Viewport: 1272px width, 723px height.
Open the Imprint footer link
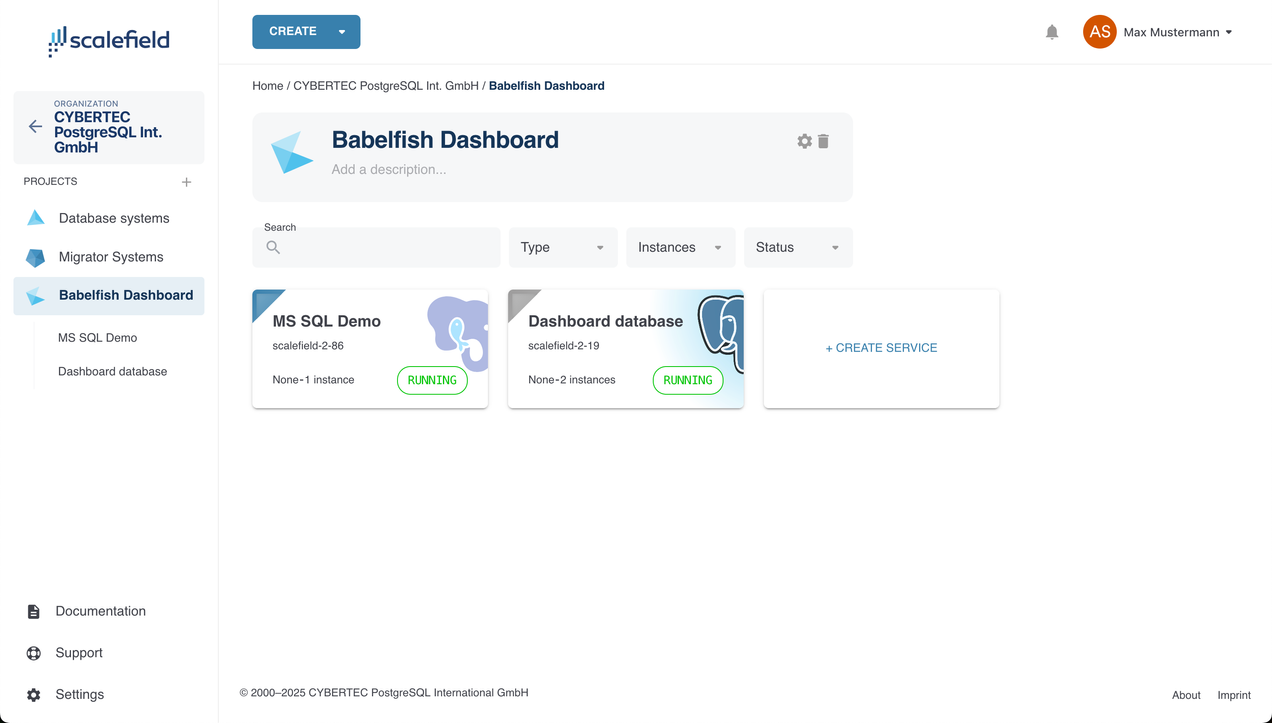pyautogui.click(x=1234, y=695)
